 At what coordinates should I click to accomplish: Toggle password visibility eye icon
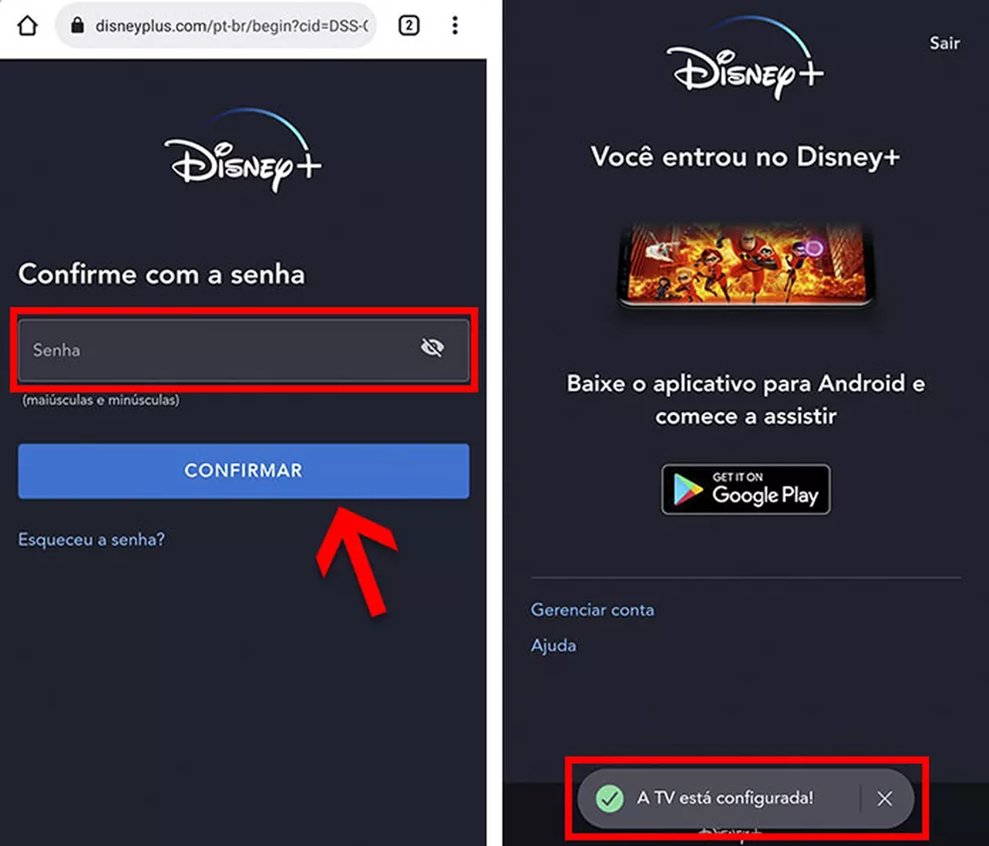[x=432, y=347]
